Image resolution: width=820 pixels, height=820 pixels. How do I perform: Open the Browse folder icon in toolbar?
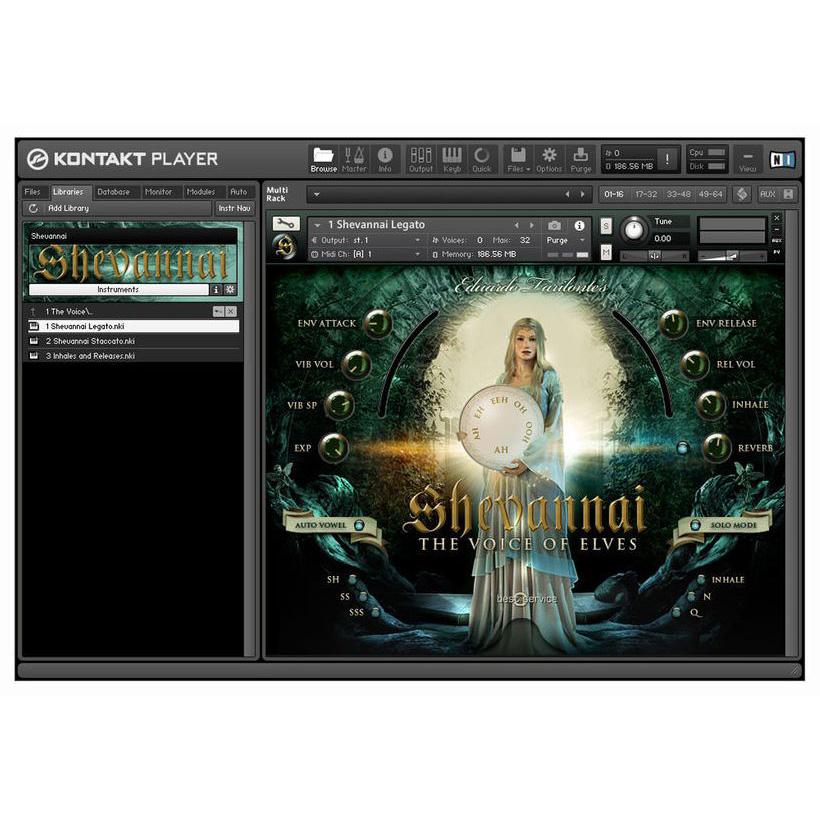323,159
